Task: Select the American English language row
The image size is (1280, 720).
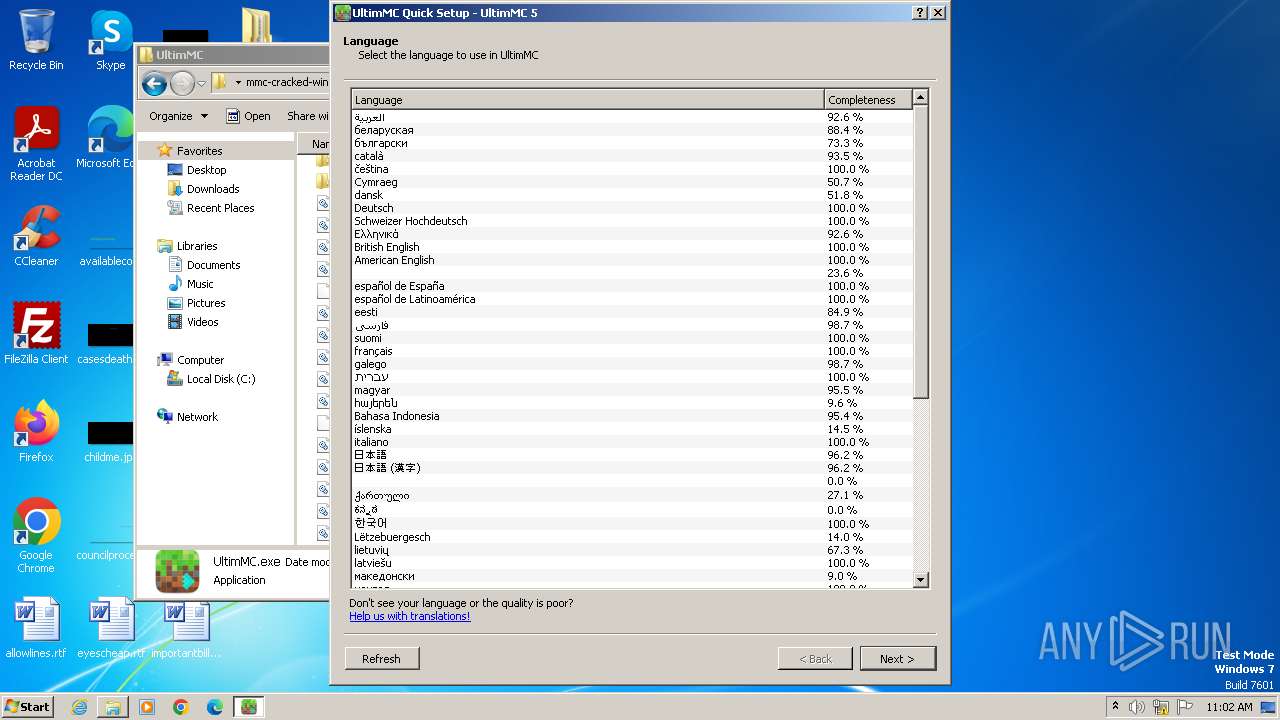Action: [632, 260]
